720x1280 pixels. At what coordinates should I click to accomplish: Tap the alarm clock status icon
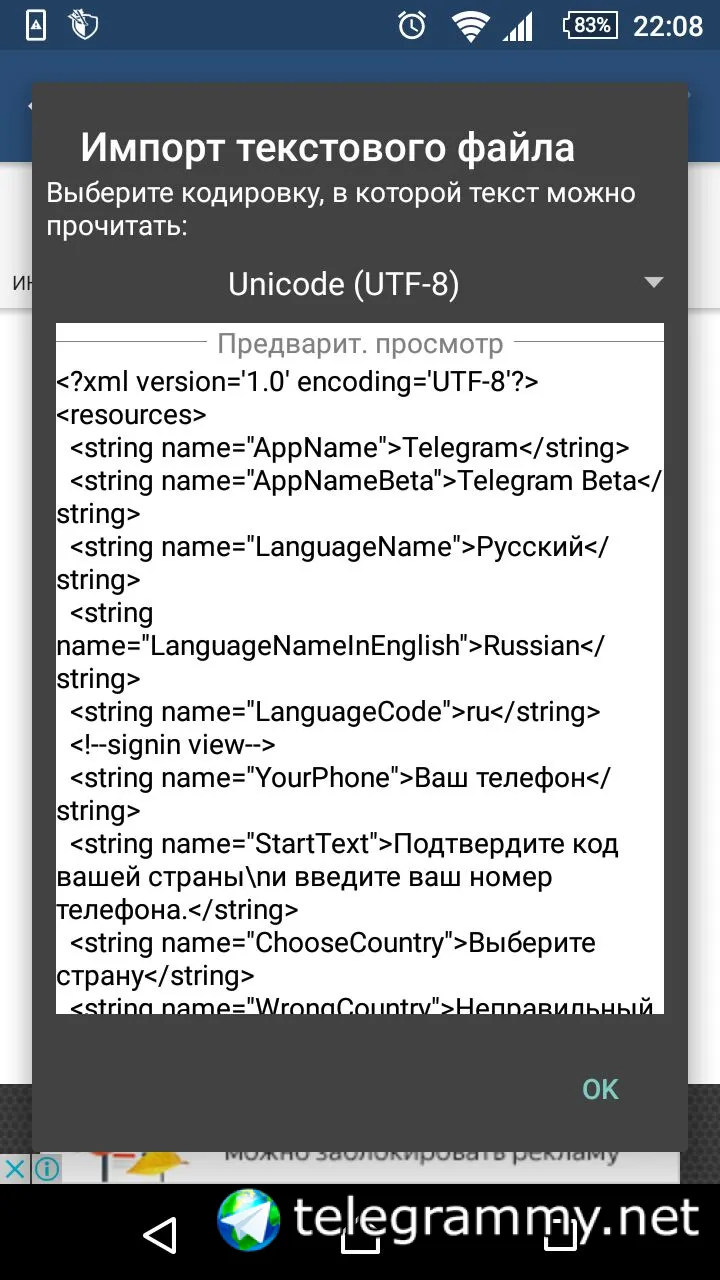[x=412, y=26]
